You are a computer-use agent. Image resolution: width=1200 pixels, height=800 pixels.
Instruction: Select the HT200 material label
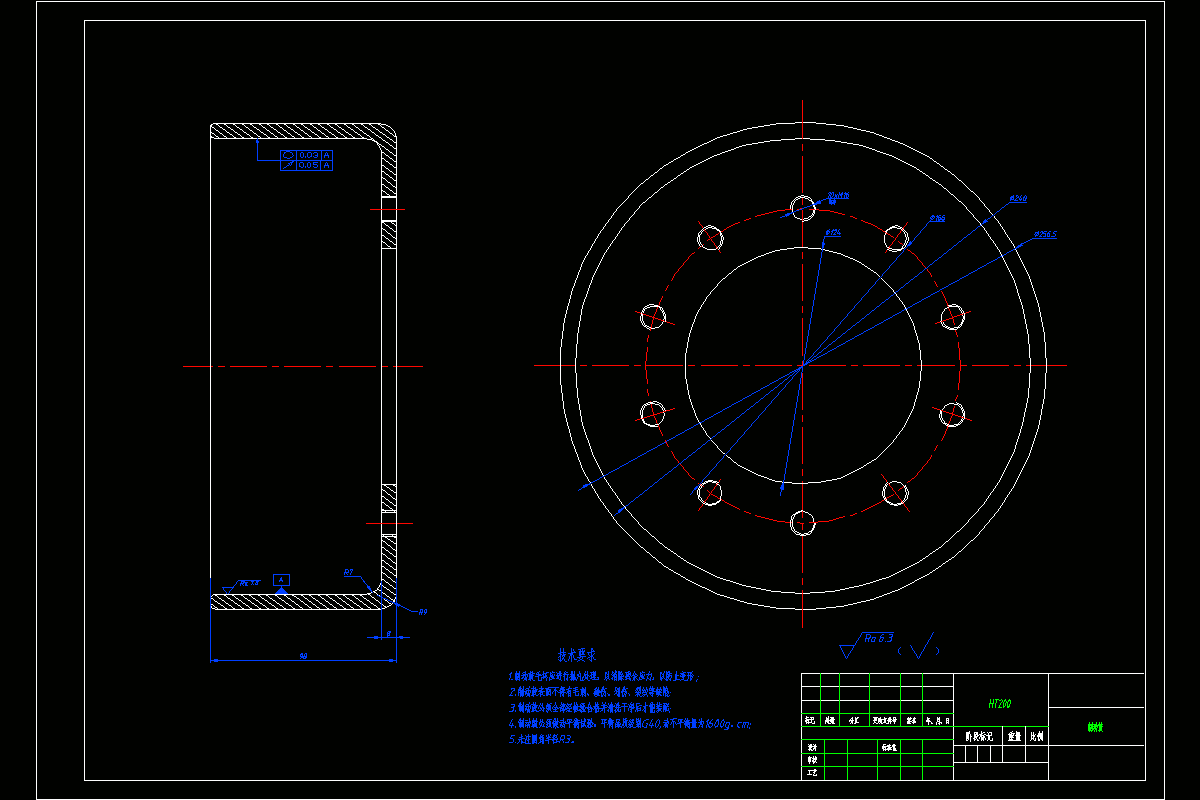pos(999,704)
